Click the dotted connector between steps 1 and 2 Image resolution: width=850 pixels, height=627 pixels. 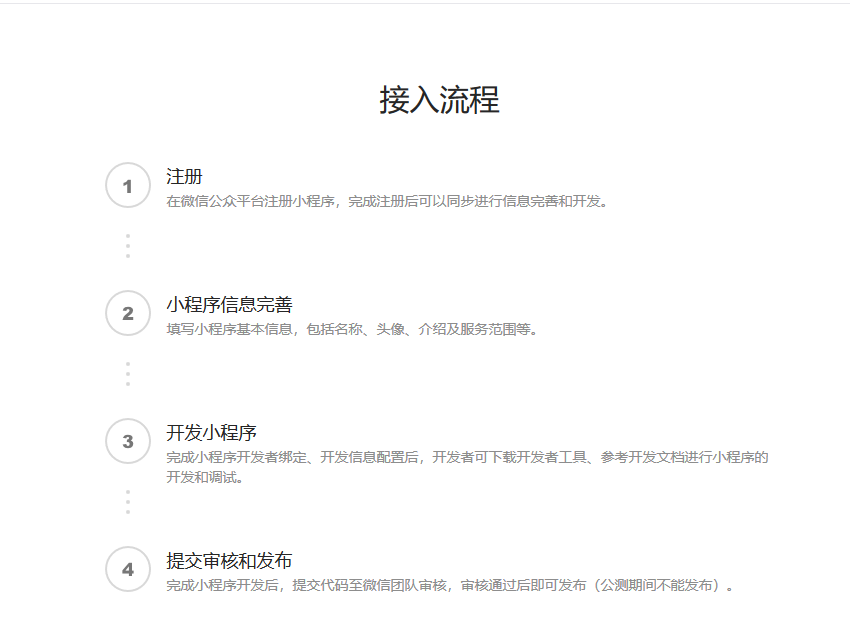pyautogui.click(x=127, y=246)
